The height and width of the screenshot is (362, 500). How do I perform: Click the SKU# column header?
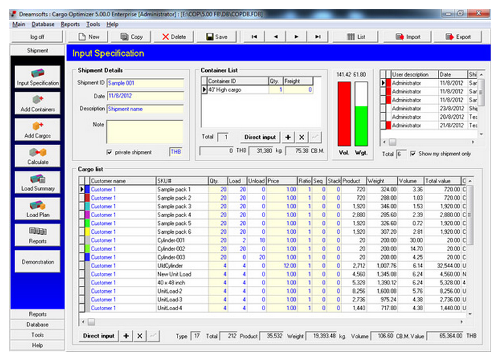[182, 181]
